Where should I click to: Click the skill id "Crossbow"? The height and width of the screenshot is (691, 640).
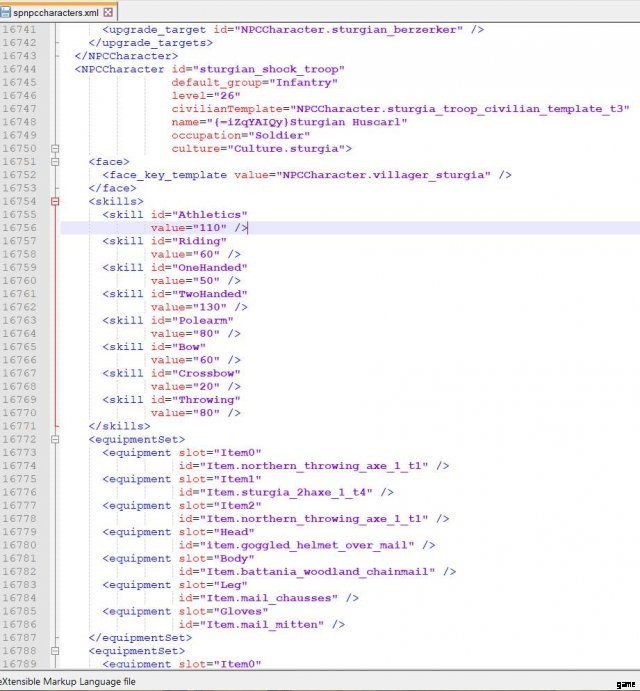pyautogui.click(x=206, y=373)
